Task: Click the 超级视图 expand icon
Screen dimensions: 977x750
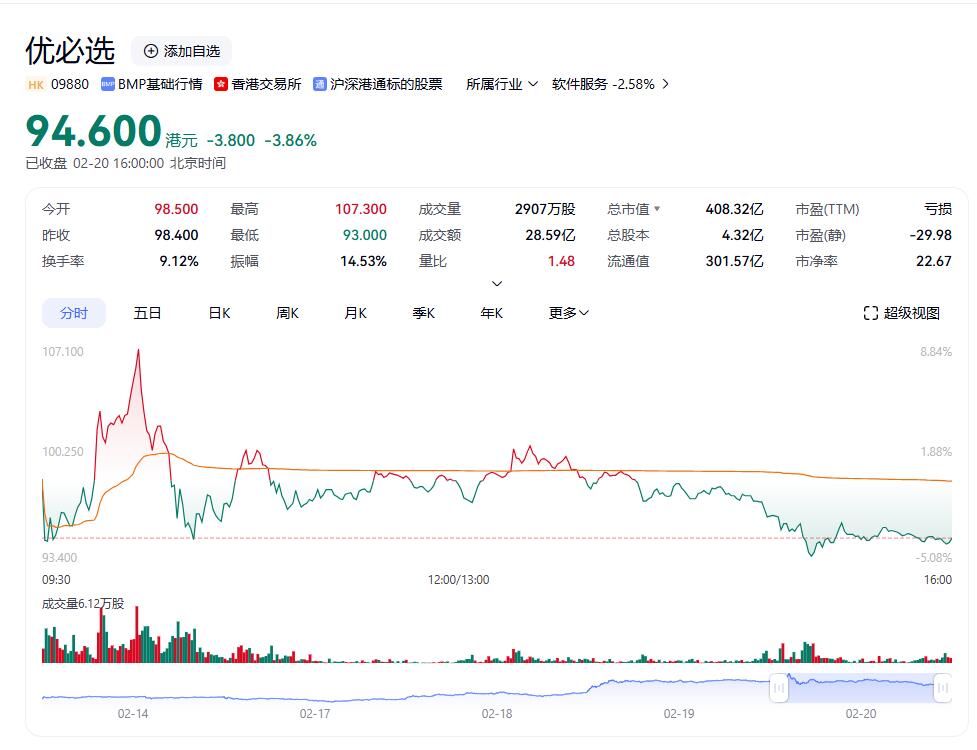Action: 870,313
